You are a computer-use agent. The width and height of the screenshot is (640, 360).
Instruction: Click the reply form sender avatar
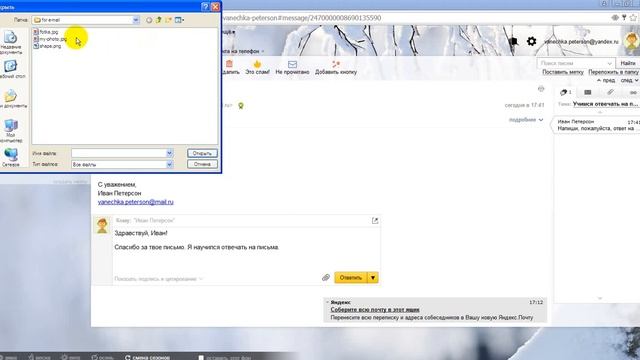pos(102,225)
